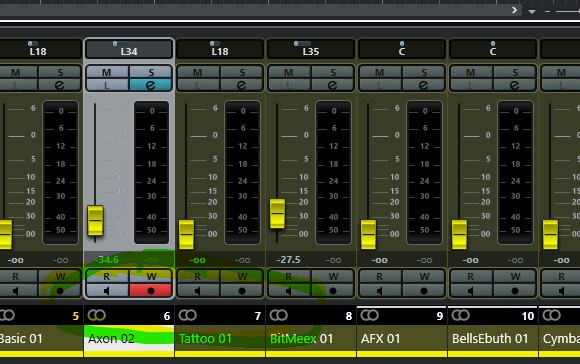Enable Read automation on Tattoo 01
The width and height of the screenshot is (580, 364).
(198, 276)
